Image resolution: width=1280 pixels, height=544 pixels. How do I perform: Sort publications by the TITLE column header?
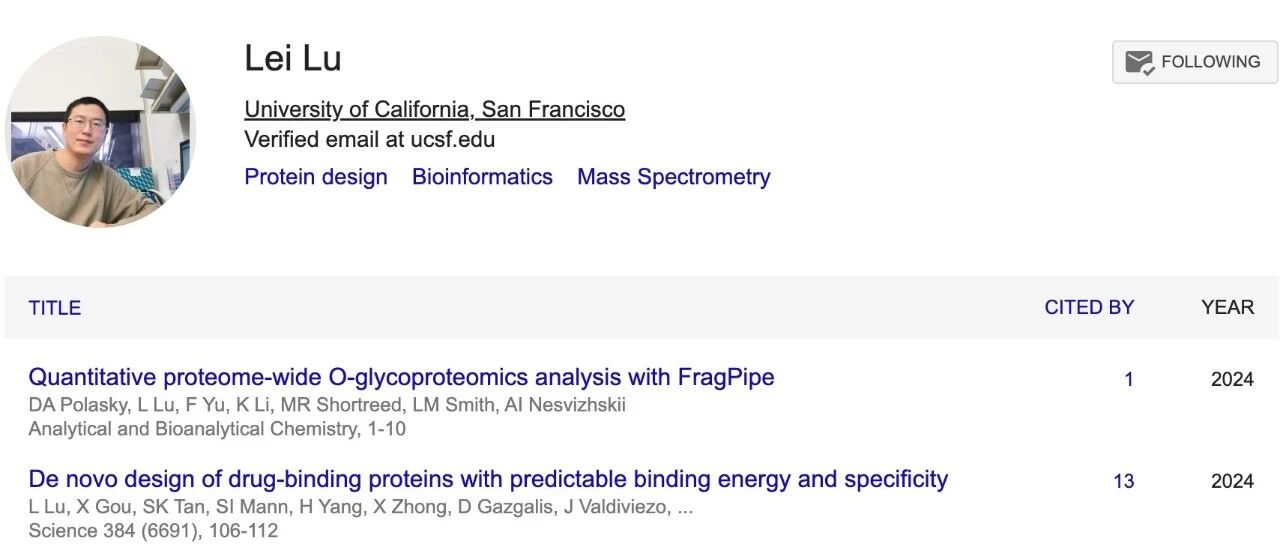coord(55,308)
